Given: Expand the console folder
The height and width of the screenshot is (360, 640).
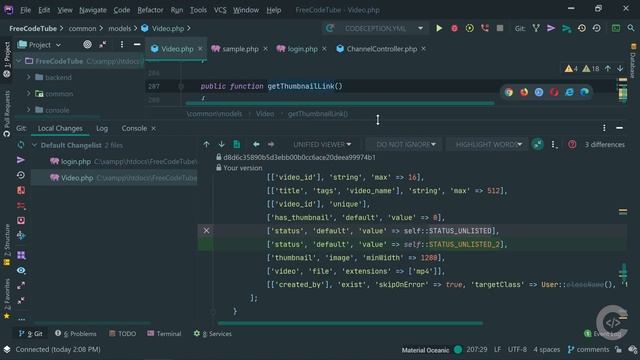Looking at the screenshot, I should [x=29, y=110].
